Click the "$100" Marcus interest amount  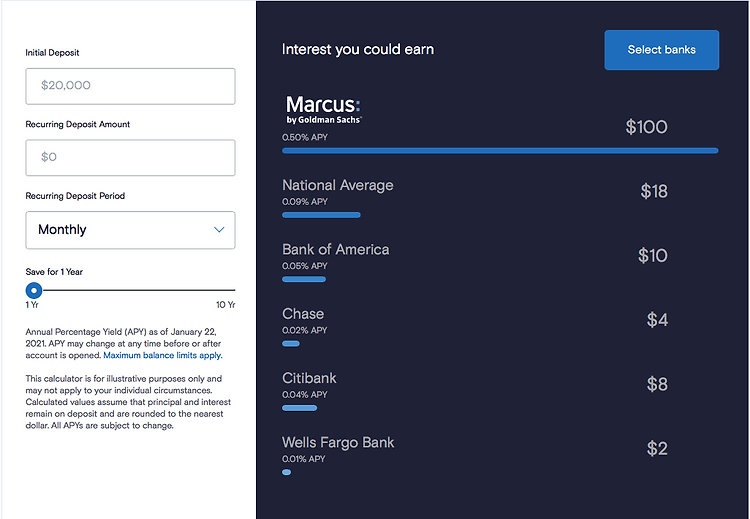646,127
